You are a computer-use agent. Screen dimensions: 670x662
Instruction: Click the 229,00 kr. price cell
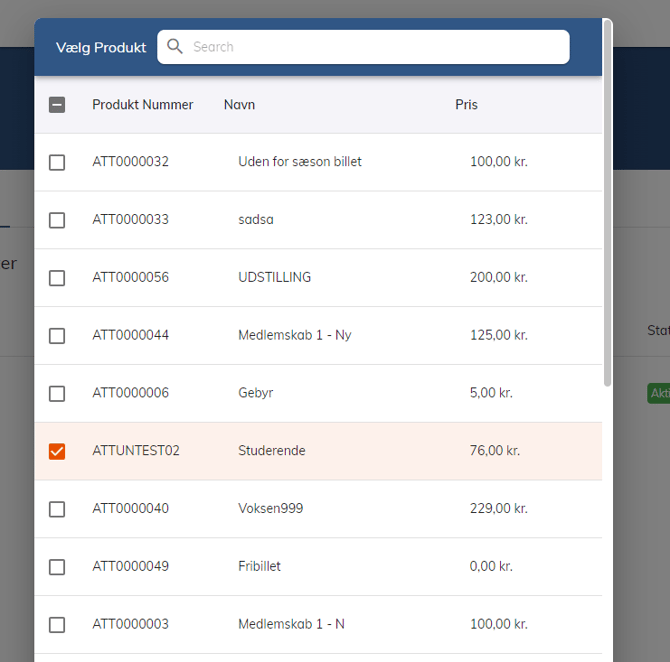[x=498, y=509]
